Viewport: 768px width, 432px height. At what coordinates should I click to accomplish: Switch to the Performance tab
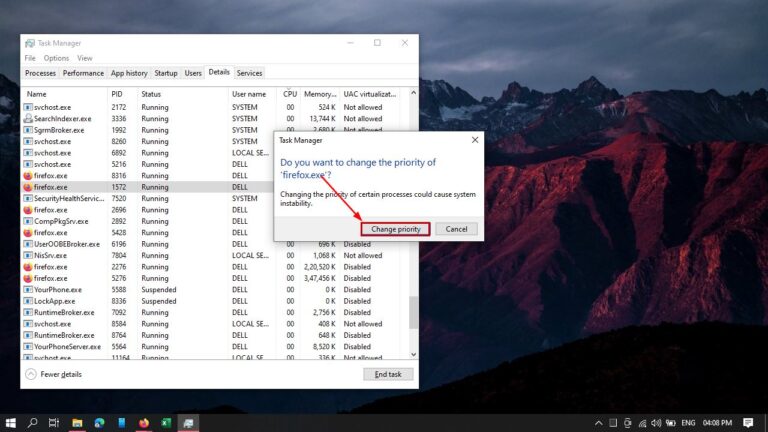point(83,73)
